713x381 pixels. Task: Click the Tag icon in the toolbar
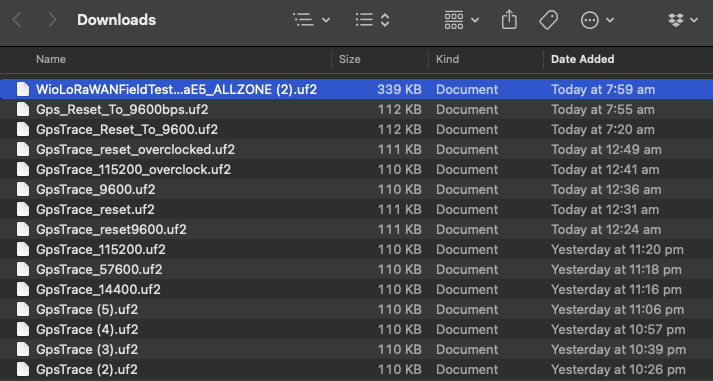point(548,20)
